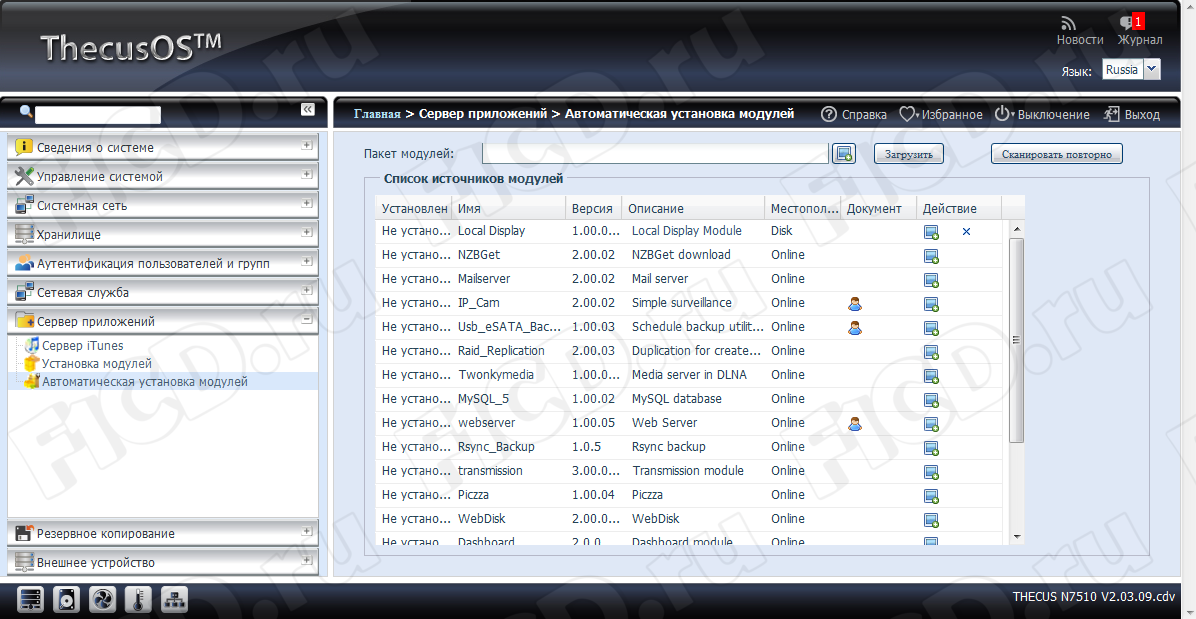Click the Сканировать повторно button
Image resolution: width=1196 pixels, height=619 pixels.
[1057, 154]
